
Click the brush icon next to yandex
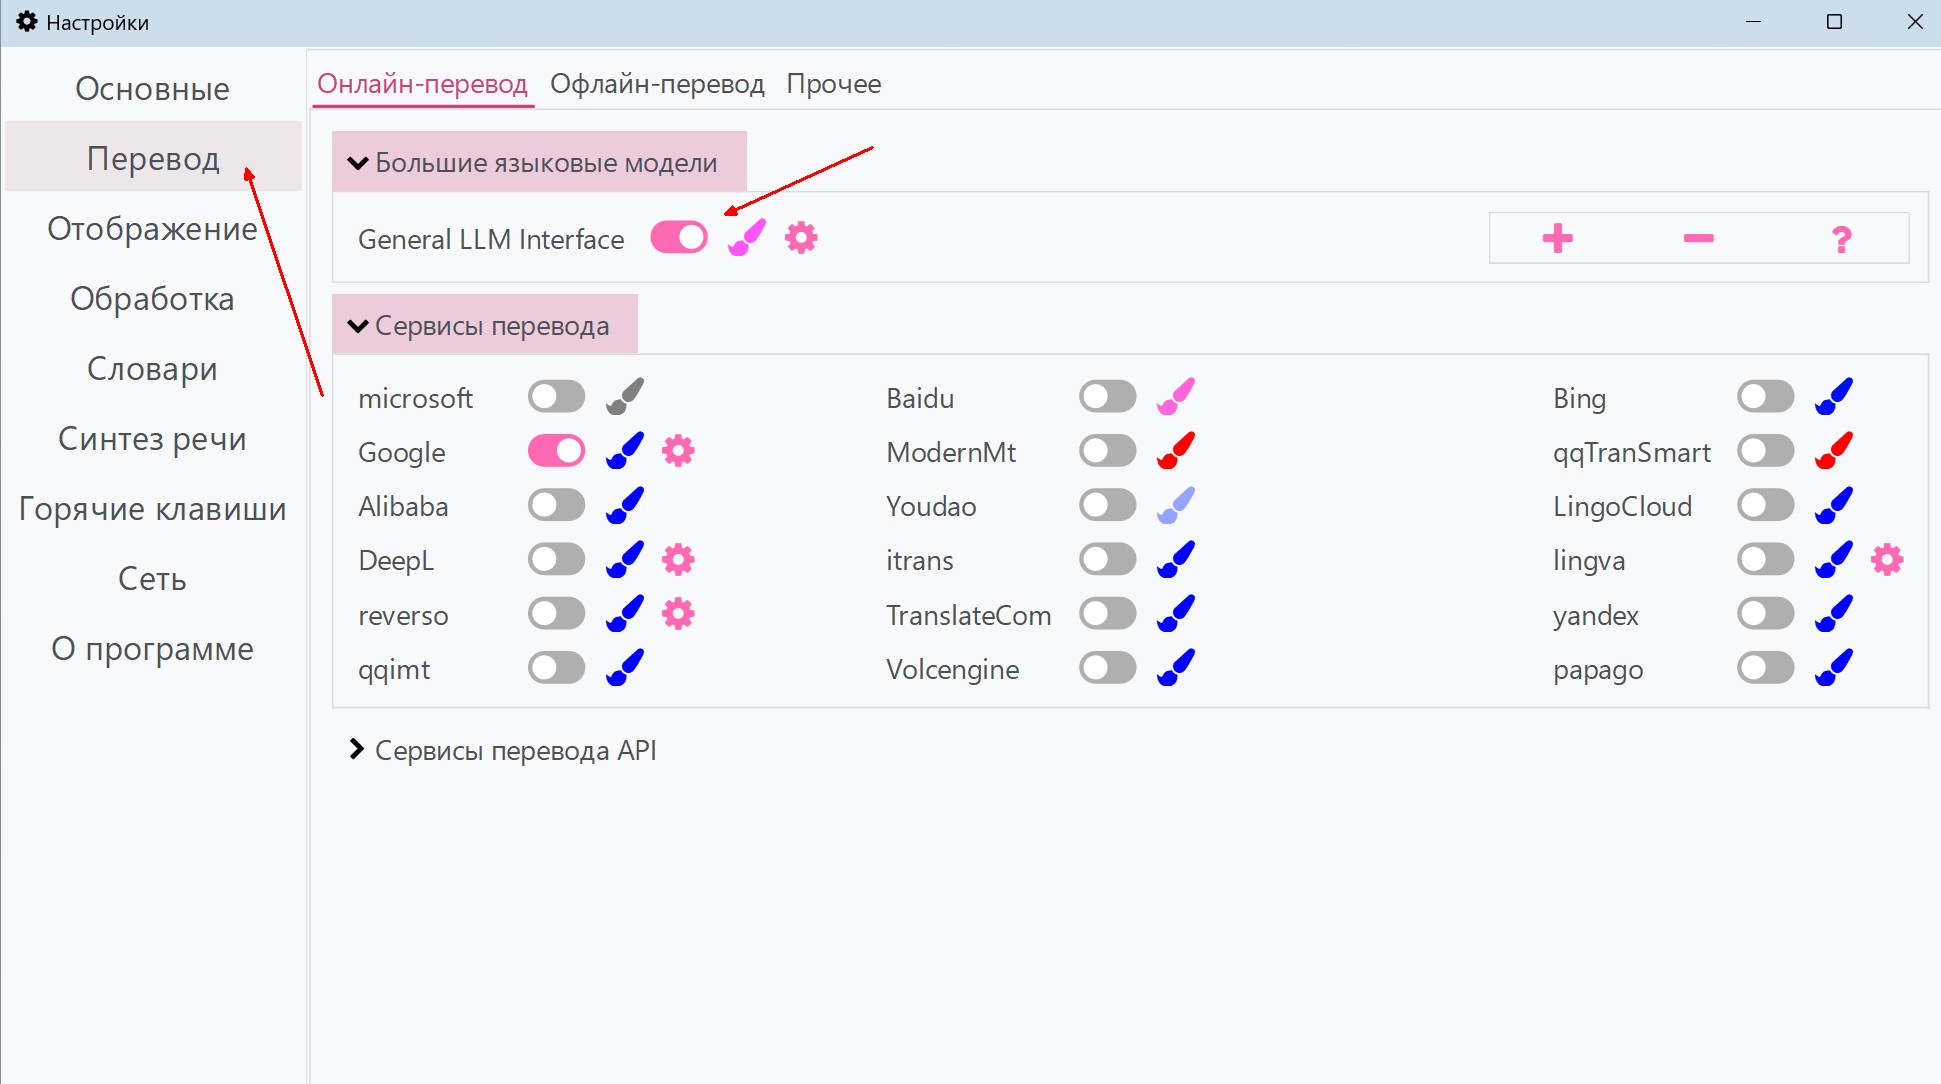[1834, 613]
